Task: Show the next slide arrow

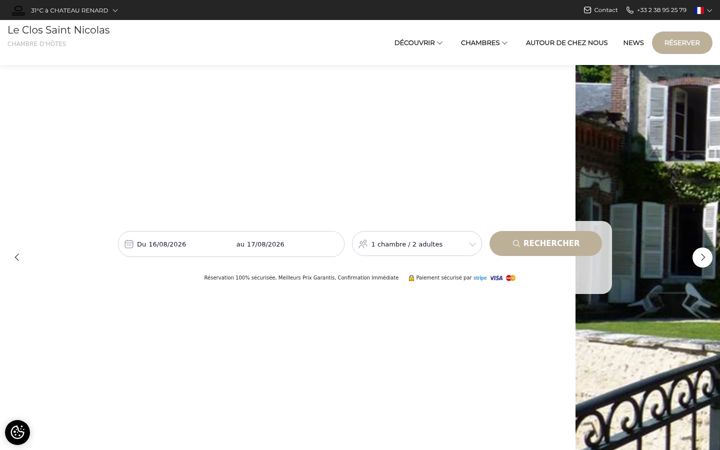Action: (x=702, y=257)
